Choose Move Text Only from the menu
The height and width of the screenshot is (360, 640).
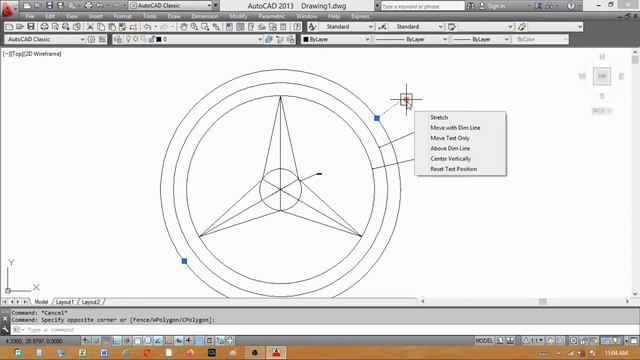coord(450,138)
